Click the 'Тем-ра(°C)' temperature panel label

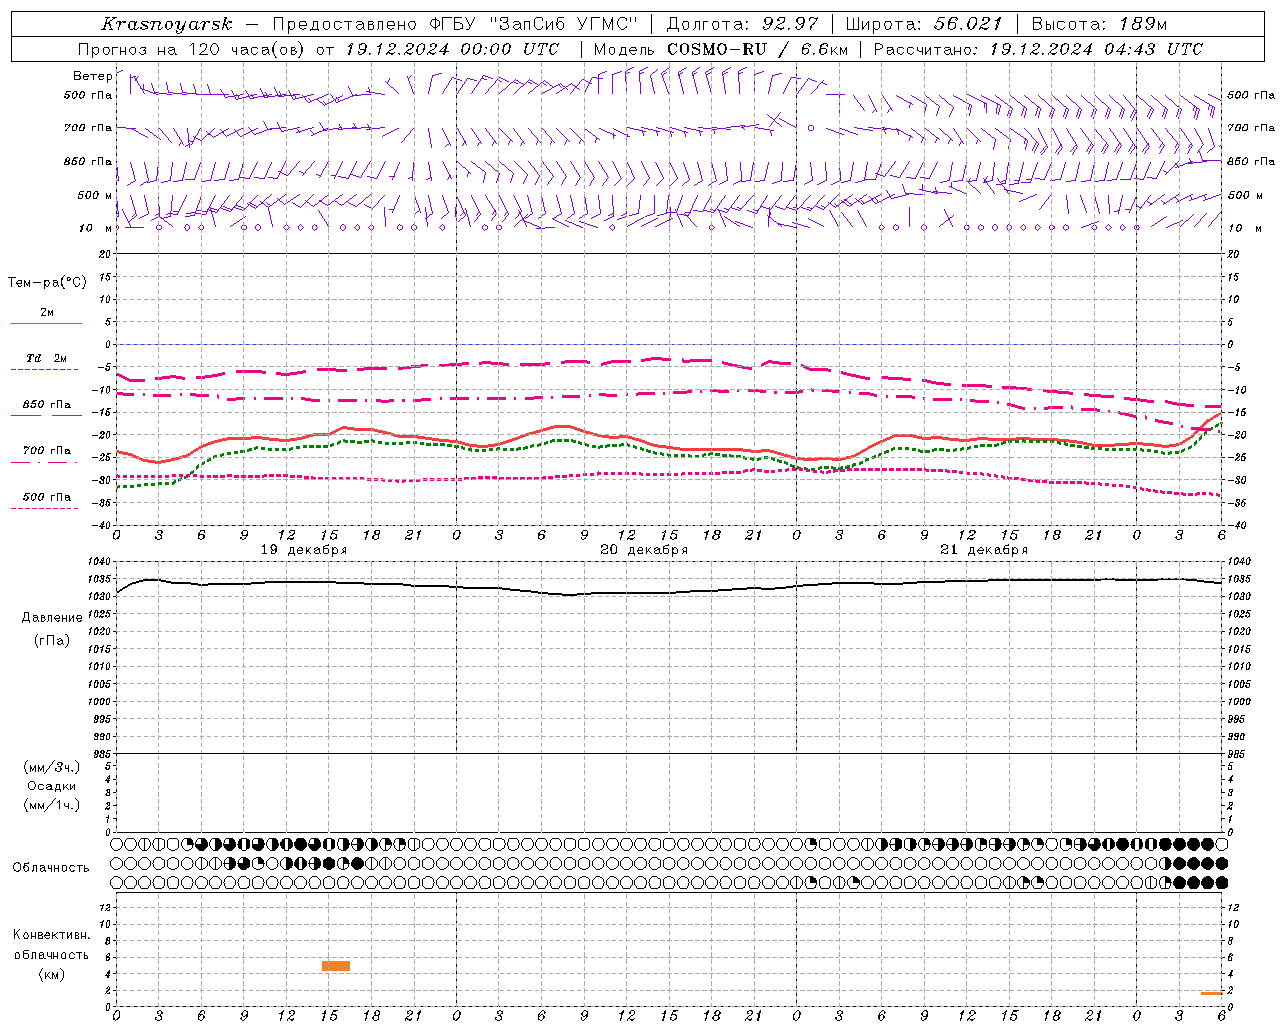(47, 283)
